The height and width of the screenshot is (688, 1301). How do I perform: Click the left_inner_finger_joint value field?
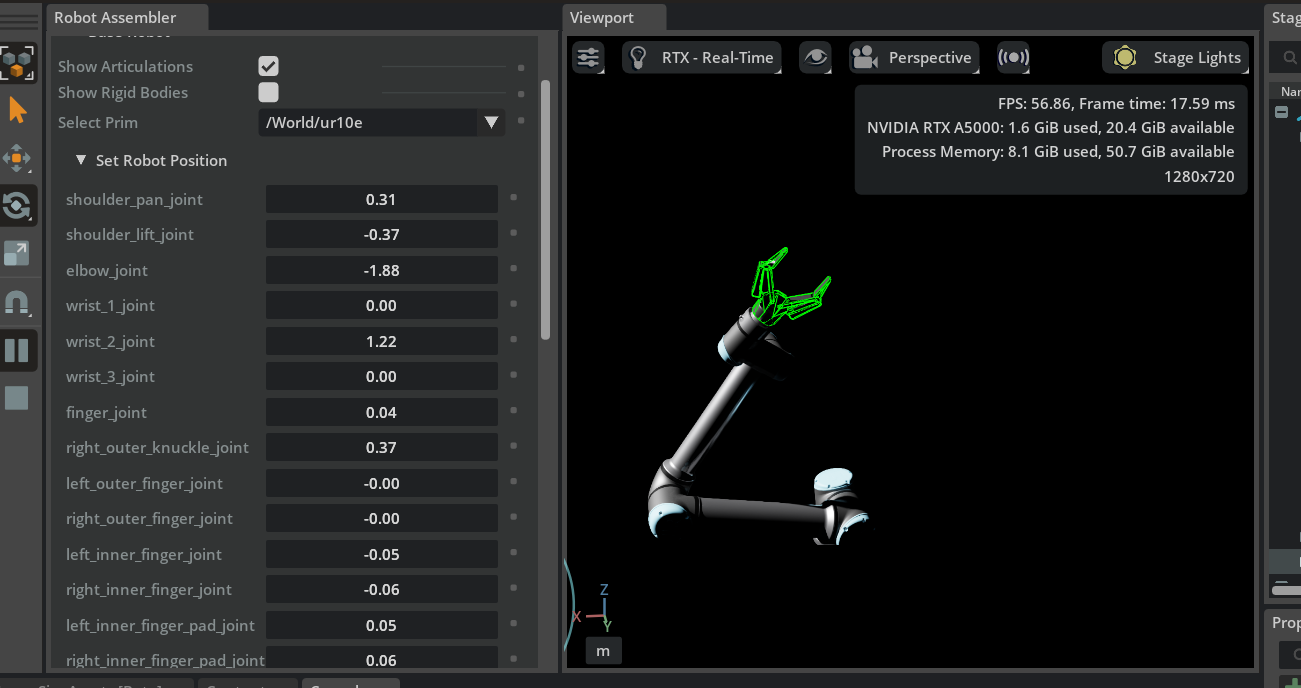tap(381, 554)
